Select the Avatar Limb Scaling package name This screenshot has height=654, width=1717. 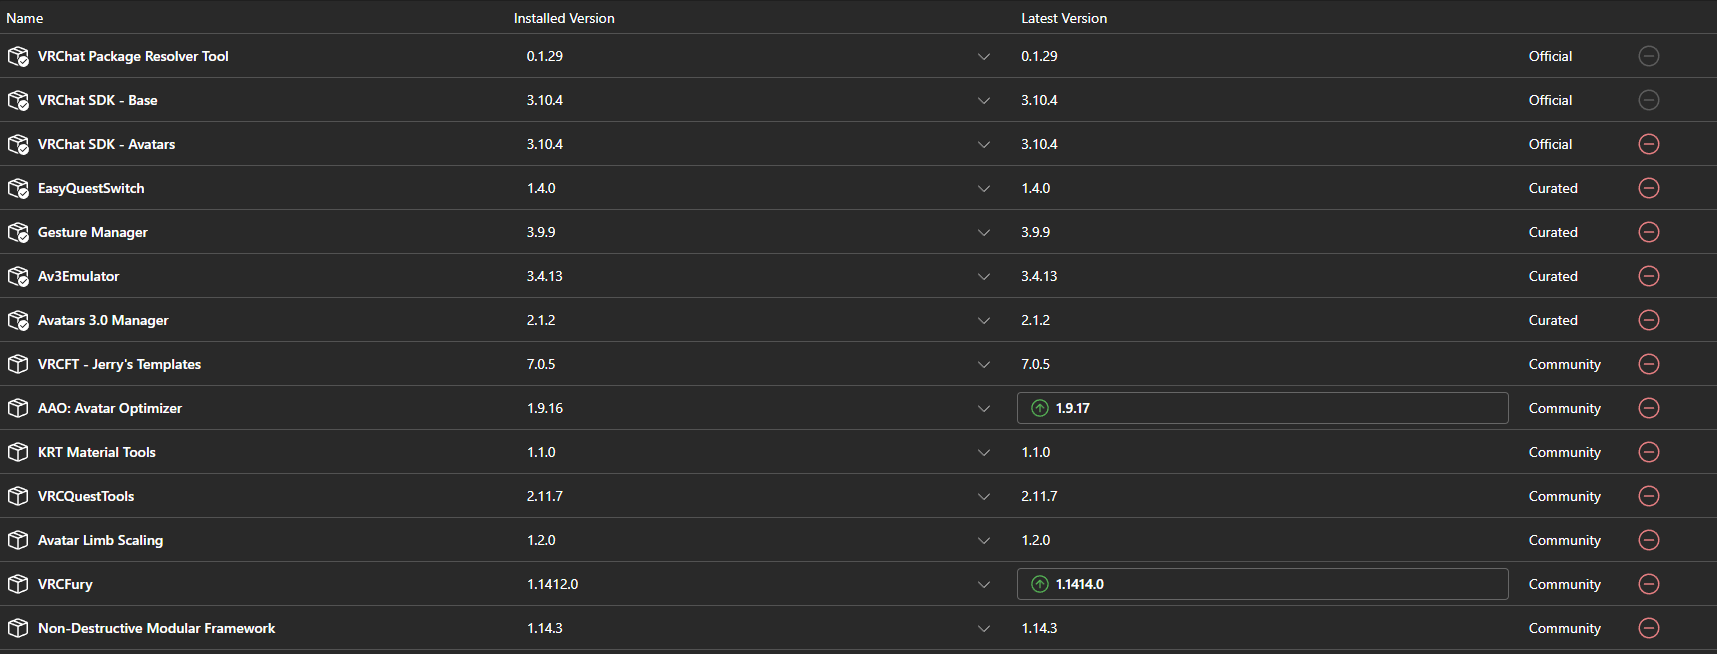tap(100, 540)
